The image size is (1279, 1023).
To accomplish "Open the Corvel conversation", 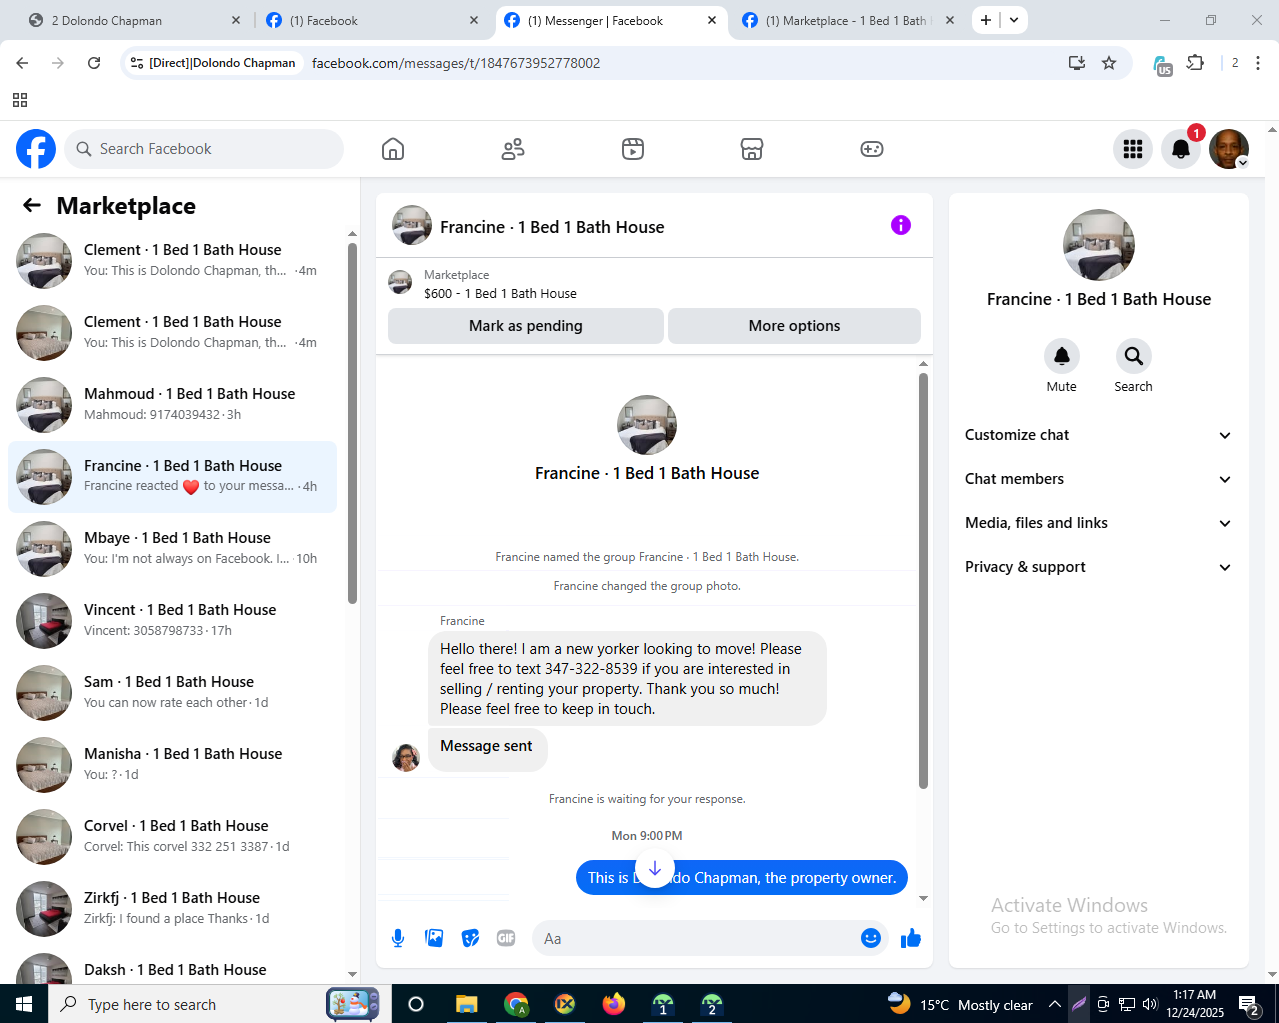I will click(173, 837).
